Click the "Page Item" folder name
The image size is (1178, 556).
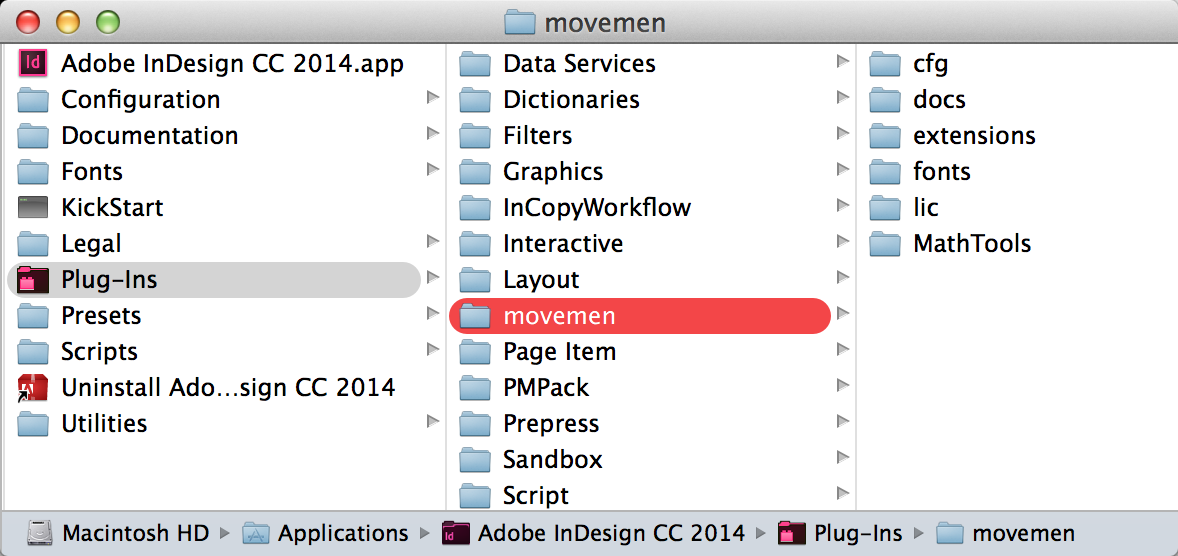559,352
